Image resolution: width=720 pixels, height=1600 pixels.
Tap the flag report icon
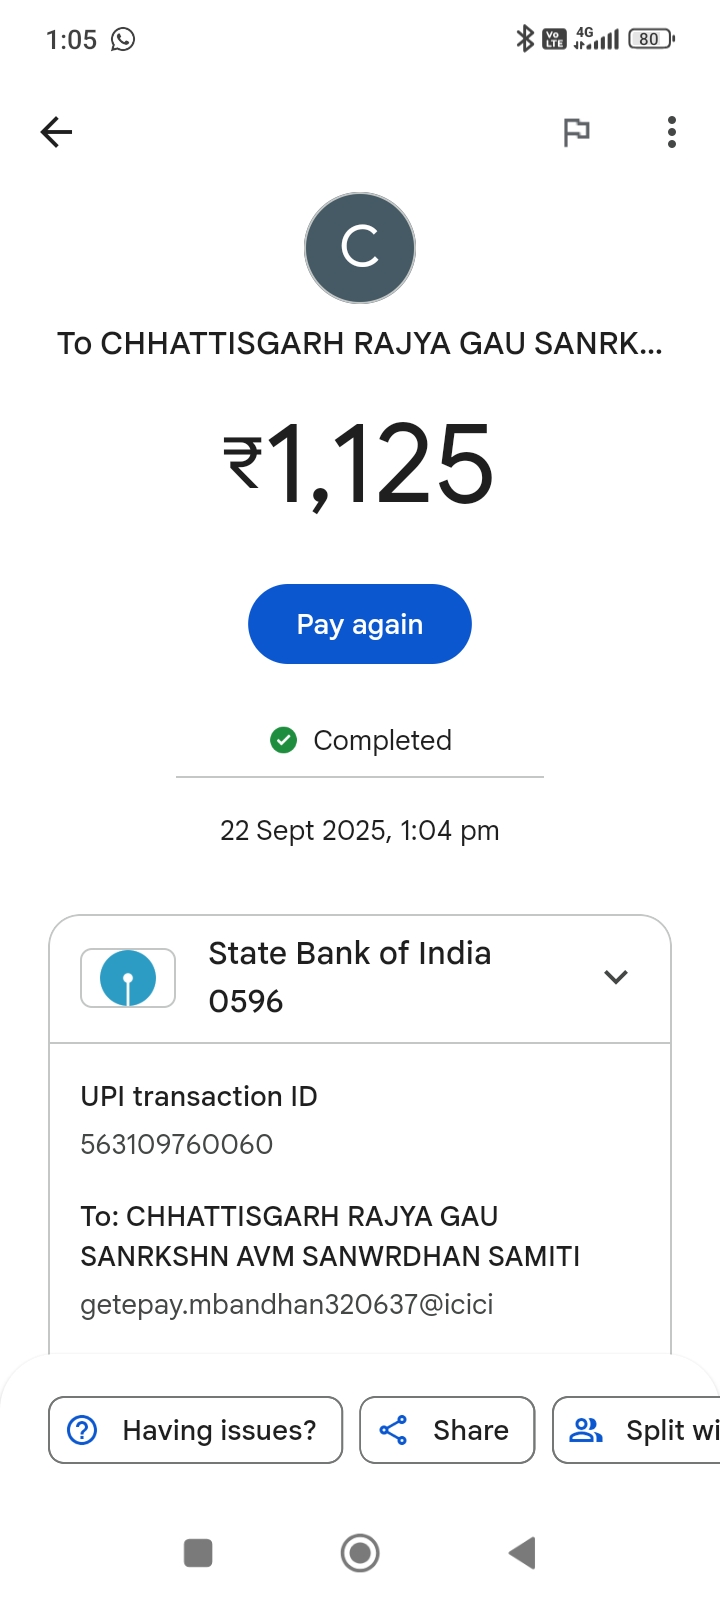(x=576, y=132)
